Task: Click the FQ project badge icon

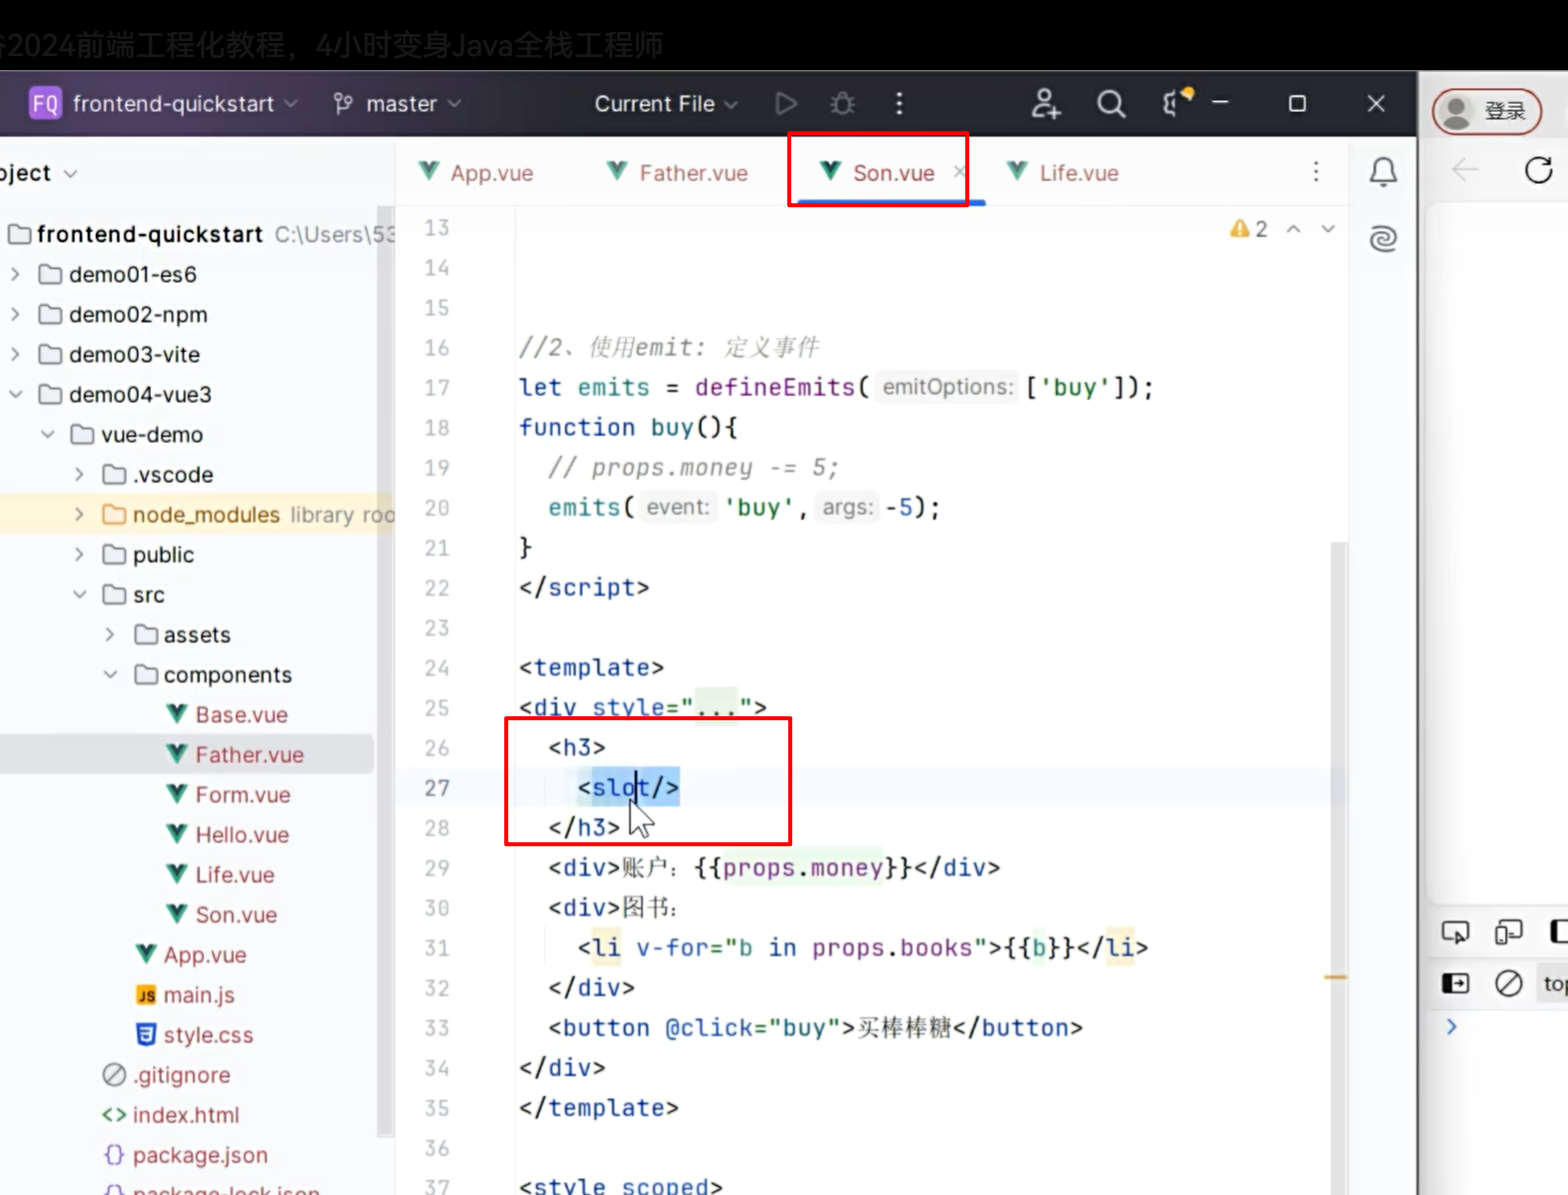Action: click(45, 103)
